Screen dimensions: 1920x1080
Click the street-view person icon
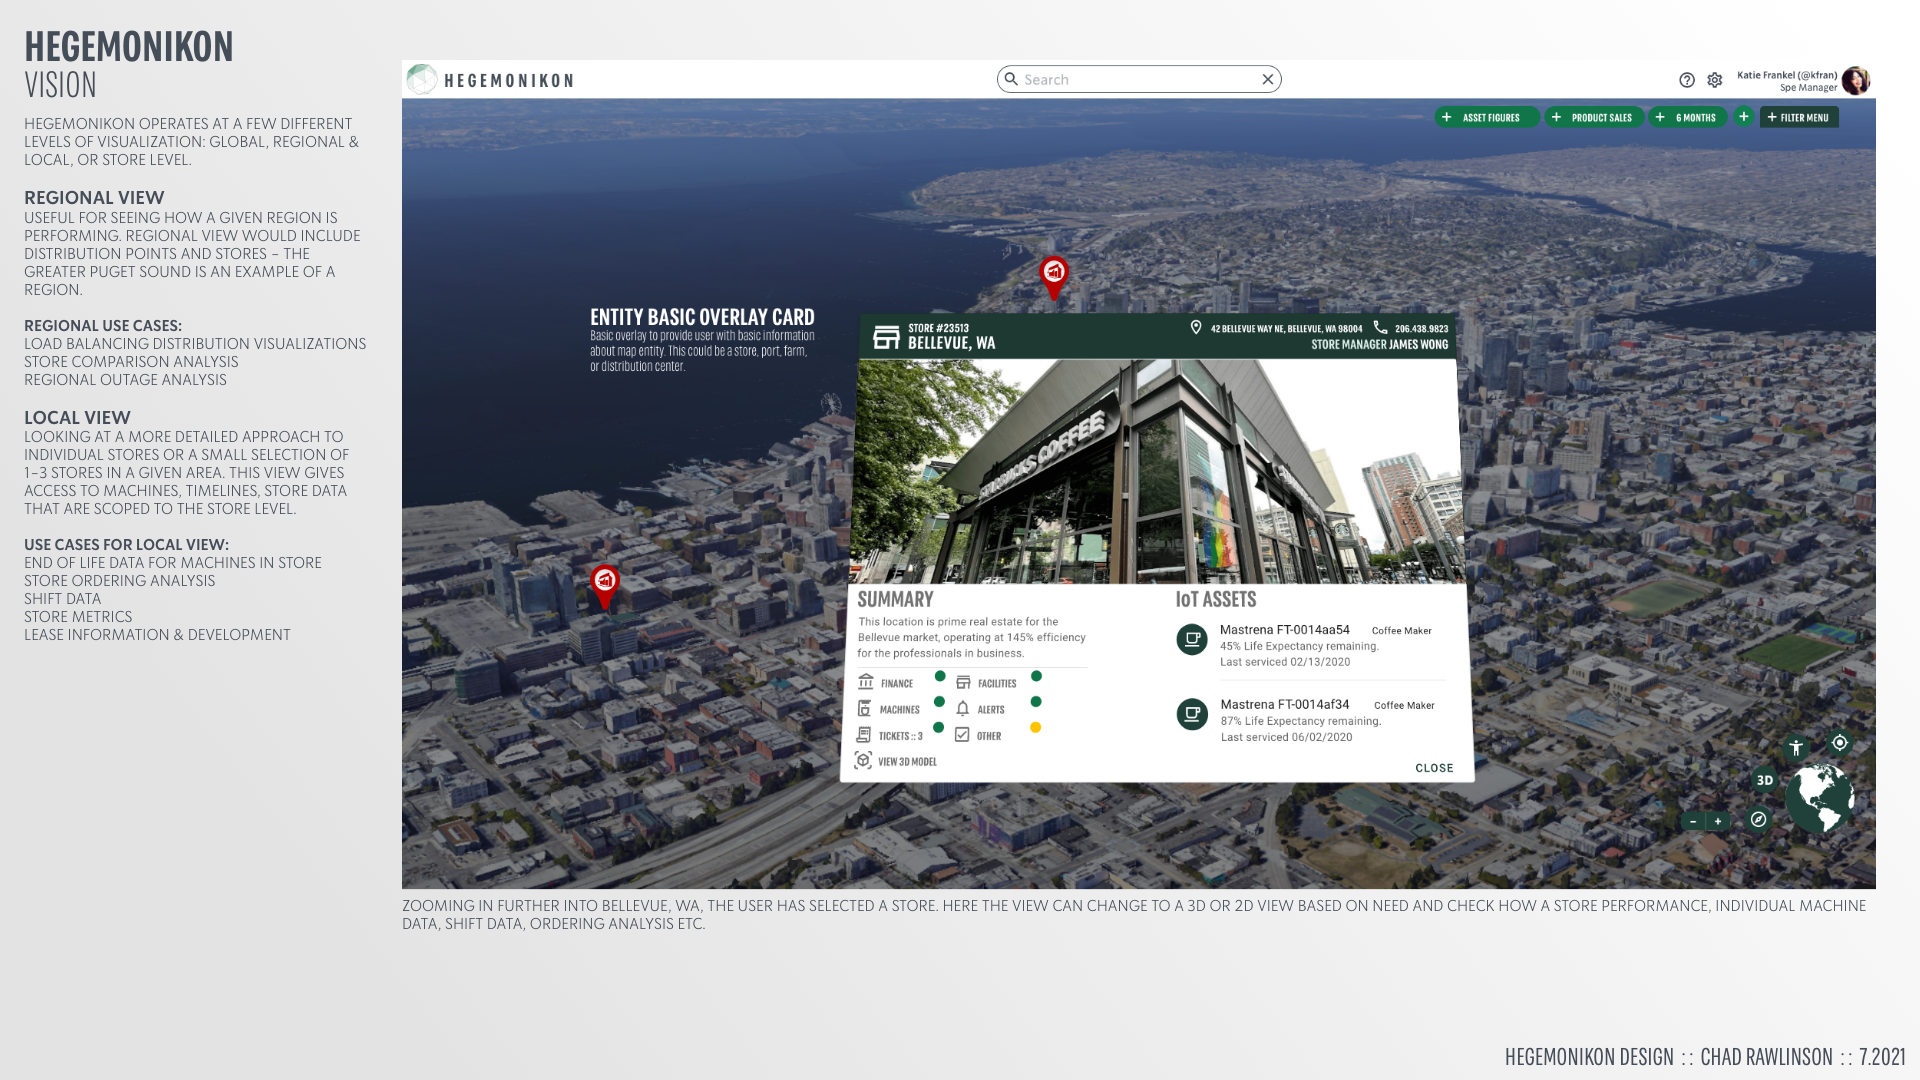point(1796,747)
